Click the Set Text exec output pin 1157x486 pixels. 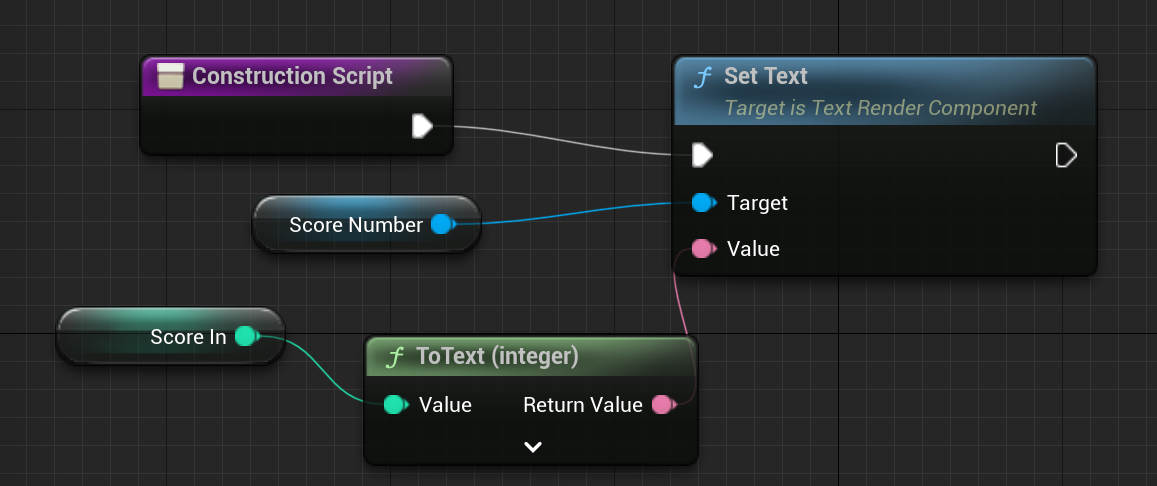pos(1066,155)
